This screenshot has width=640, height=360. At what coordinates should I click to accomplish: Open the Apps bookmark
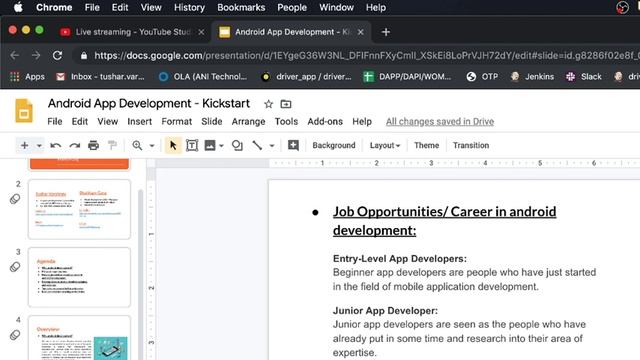click(27, 77)
